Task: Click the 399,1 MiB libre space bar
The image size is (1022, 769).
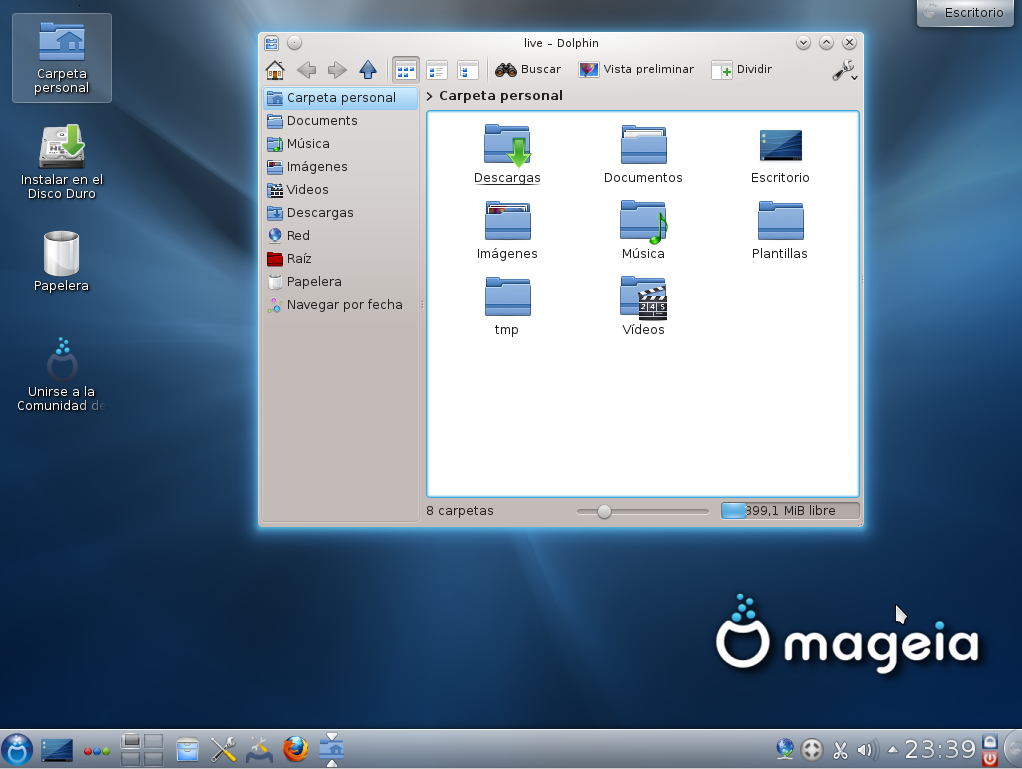Action: [x=790, y=511]
